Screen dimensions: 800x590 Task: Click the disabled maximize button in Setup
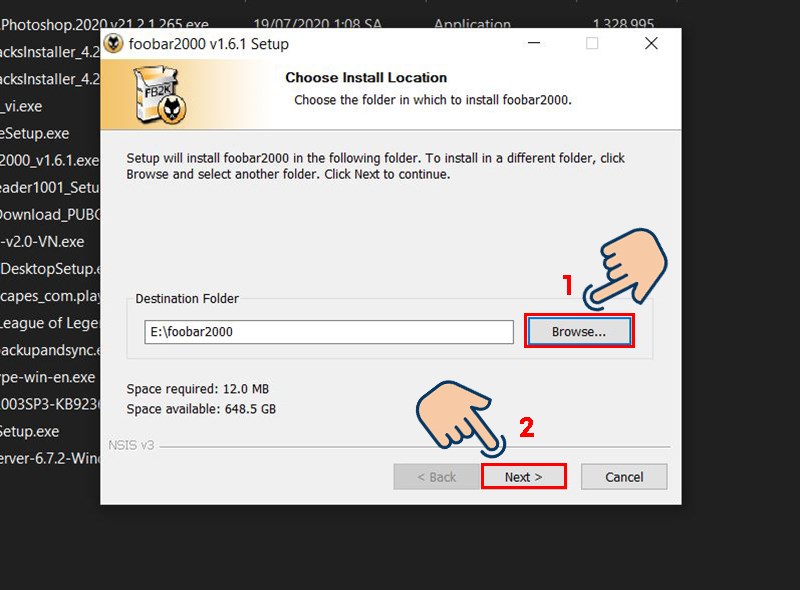point(592,43)
